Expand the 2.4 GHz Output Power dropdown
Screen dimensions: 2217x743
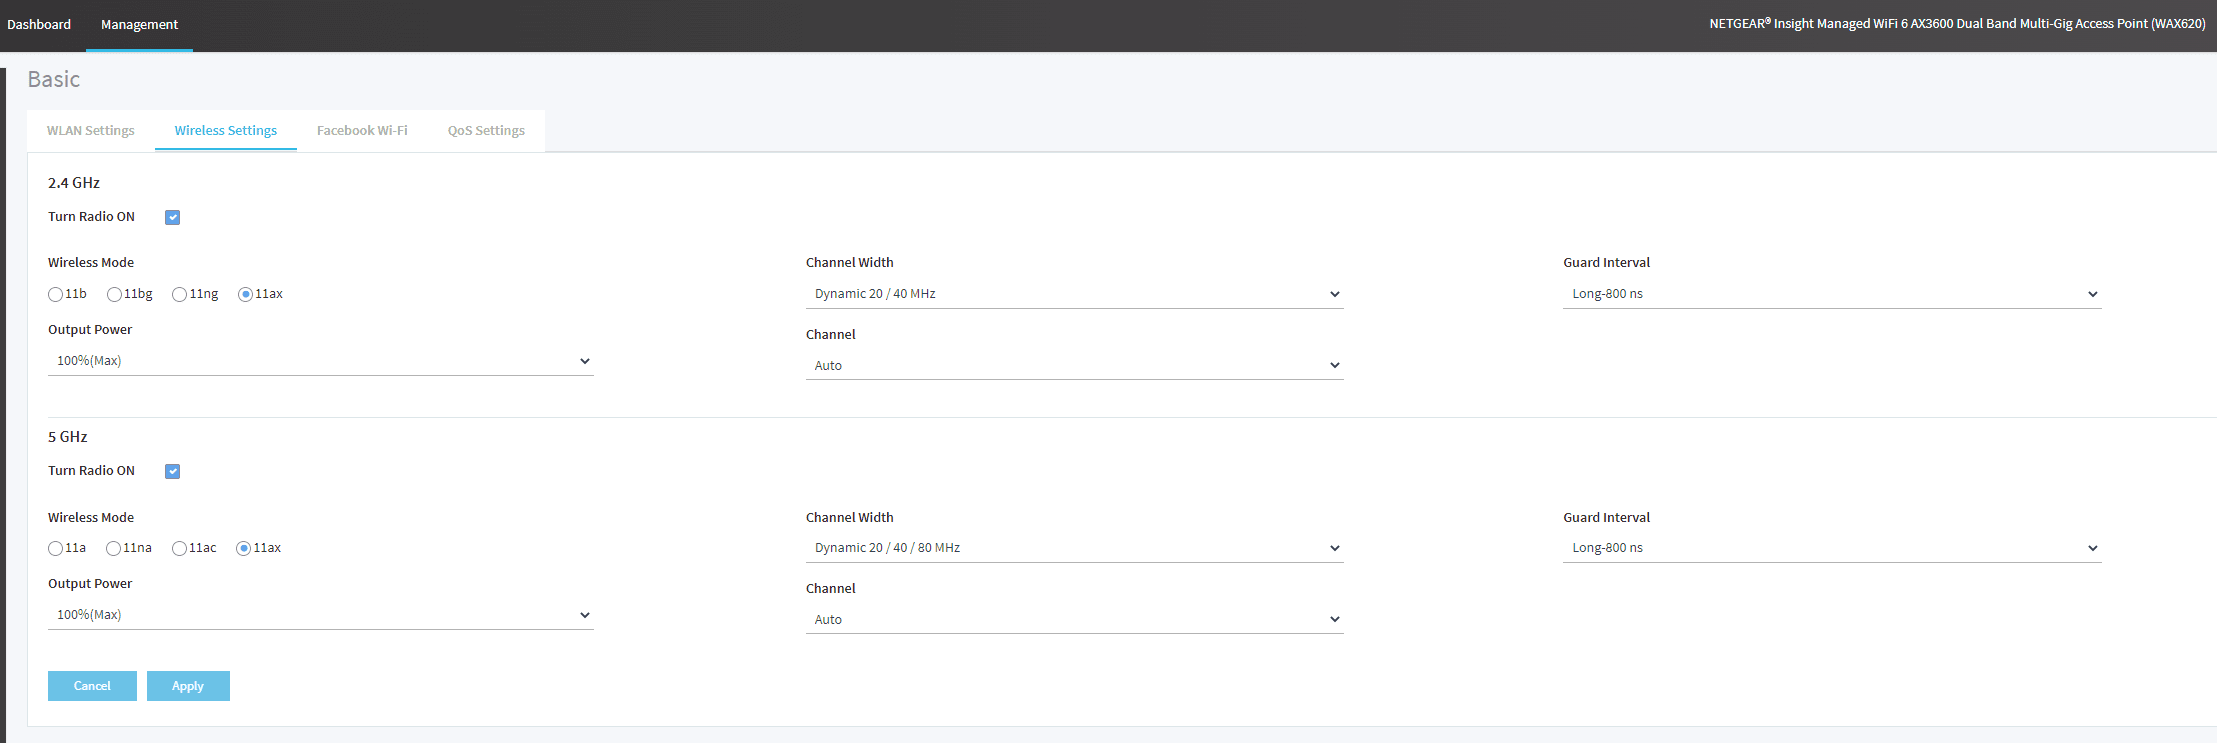[x=320, y=361]
